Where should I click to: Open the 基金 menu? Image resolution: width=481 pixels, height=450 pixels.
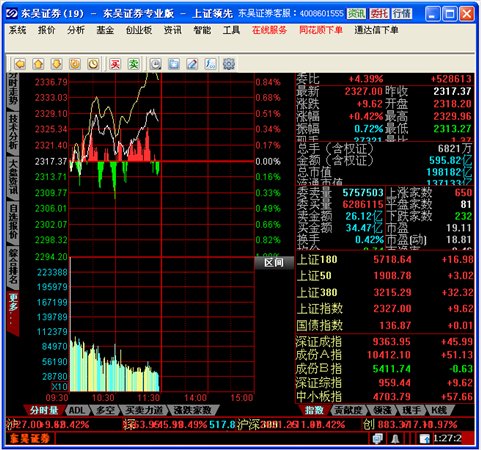coord(105,30)
